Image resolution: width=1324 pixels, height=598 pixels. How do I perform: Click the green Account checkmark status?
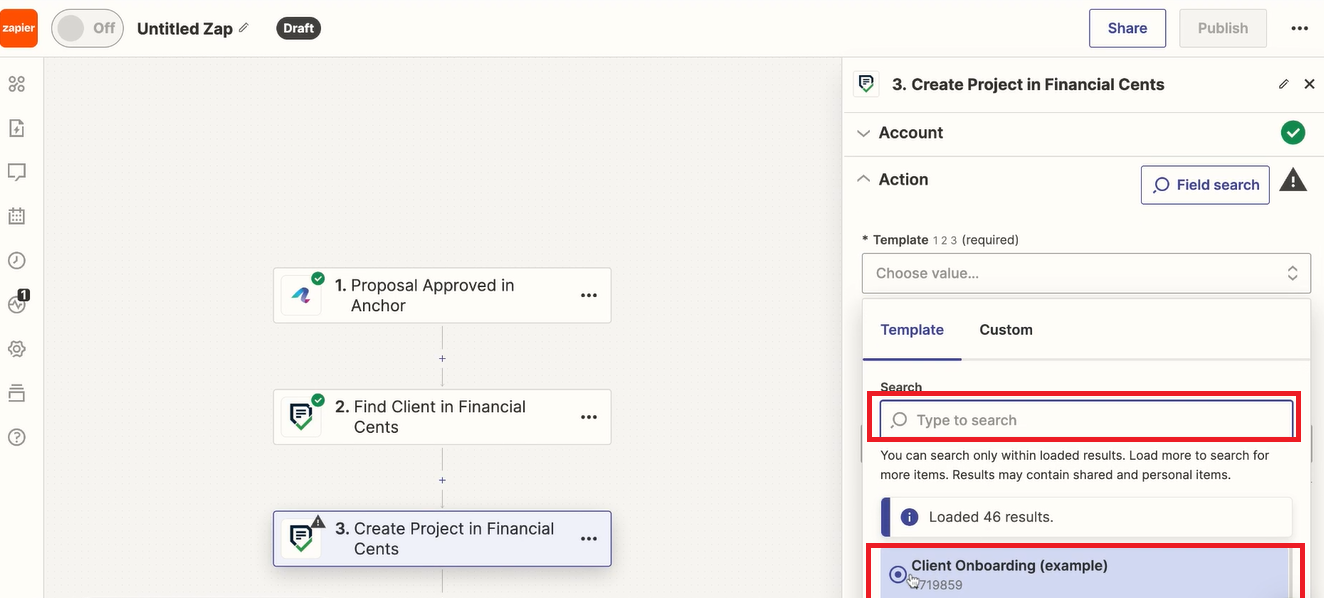point(1293,133)
